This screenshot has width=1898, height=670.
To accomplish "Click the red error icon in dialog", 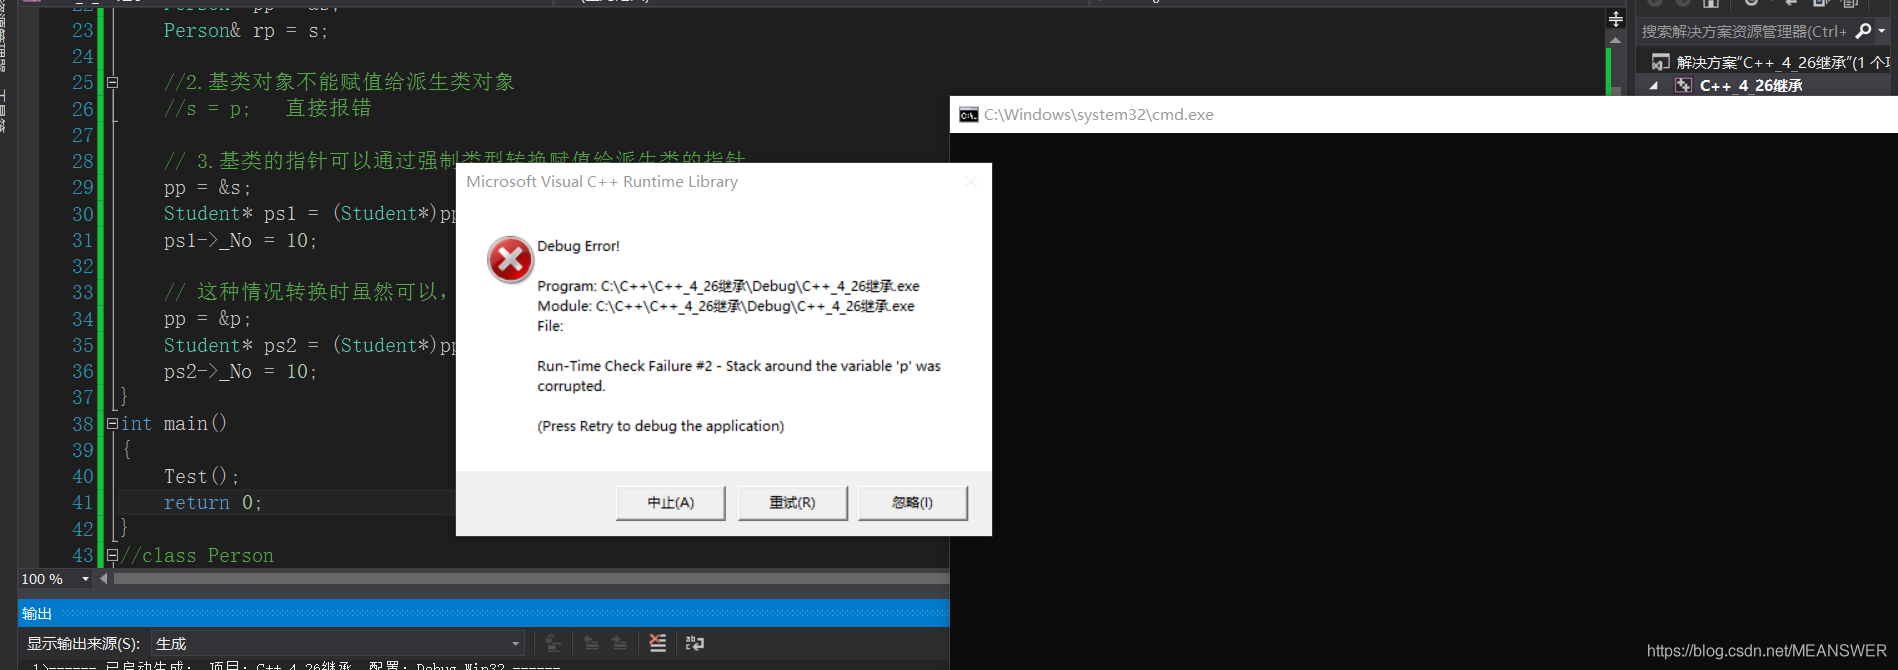I will (x=510, y=260).
